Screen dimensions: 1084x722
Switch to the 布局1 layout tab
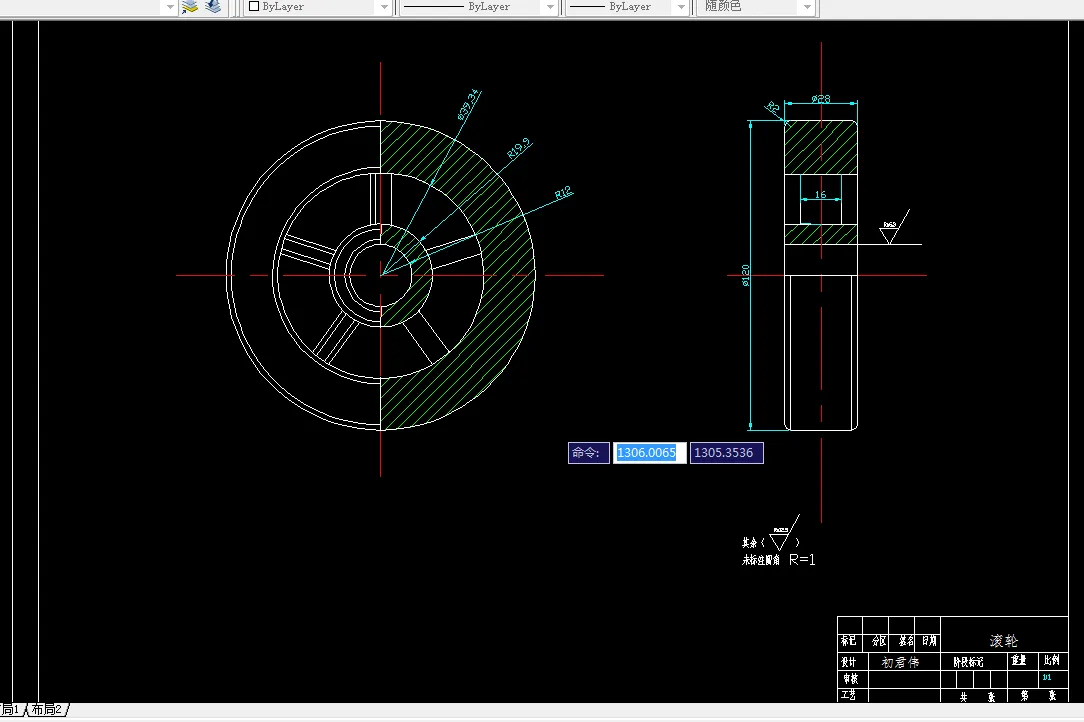click(10, 710)
